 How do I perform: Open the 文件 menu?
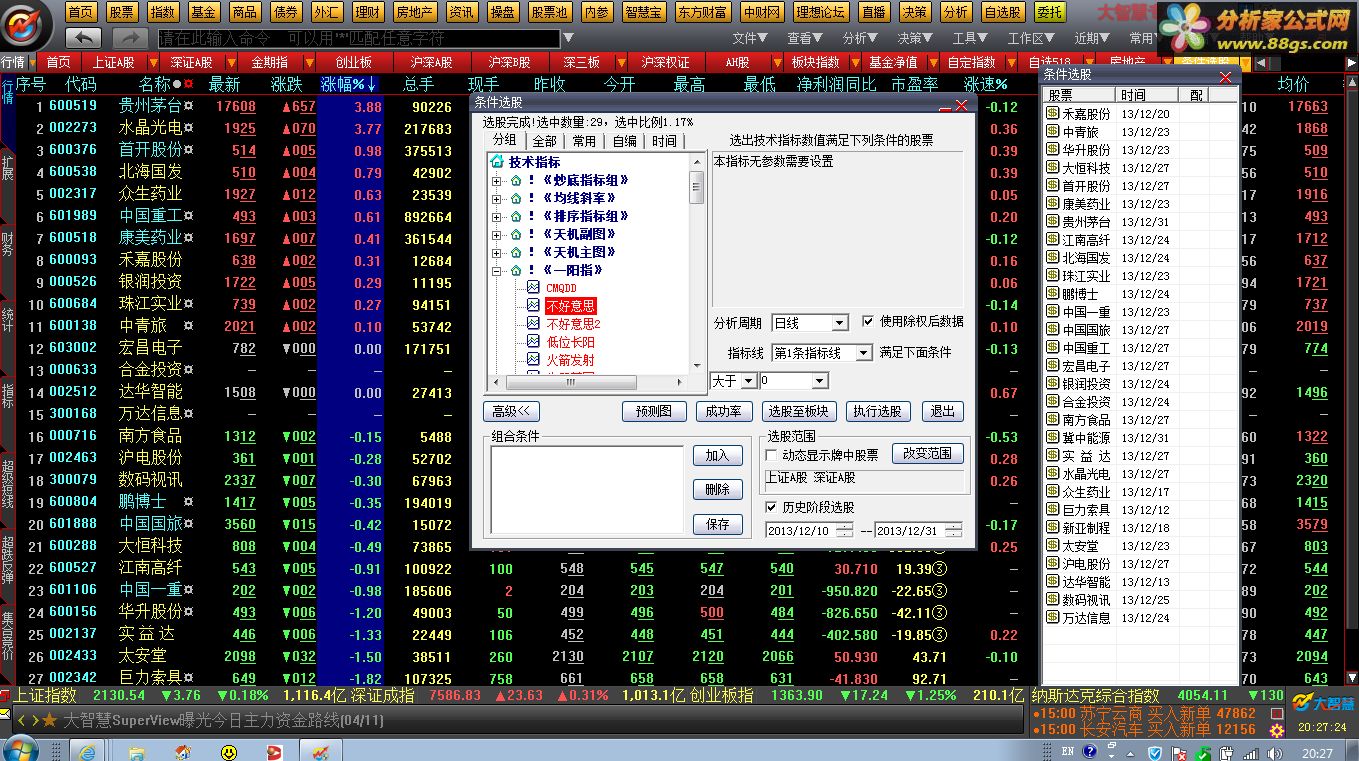749,38
